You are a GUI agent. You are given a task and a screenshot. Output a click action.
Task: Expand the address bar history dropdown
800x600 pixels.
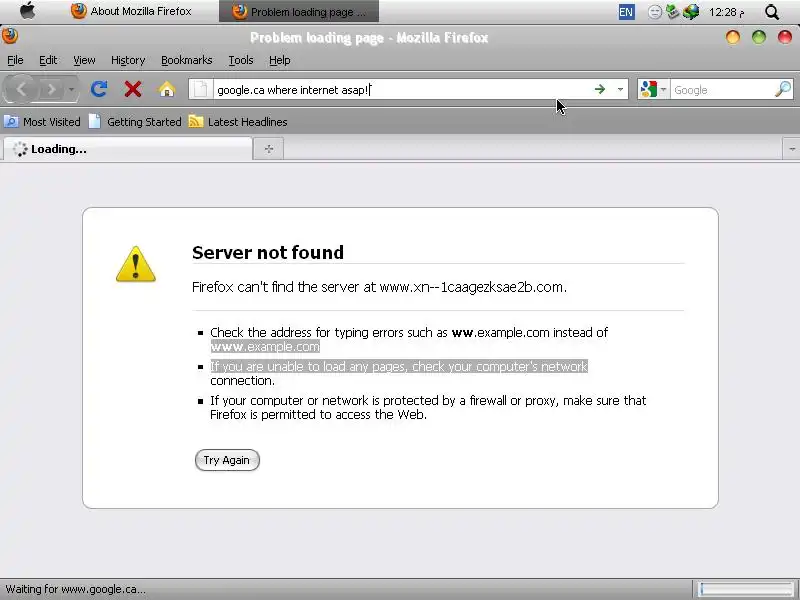[620, 90]
